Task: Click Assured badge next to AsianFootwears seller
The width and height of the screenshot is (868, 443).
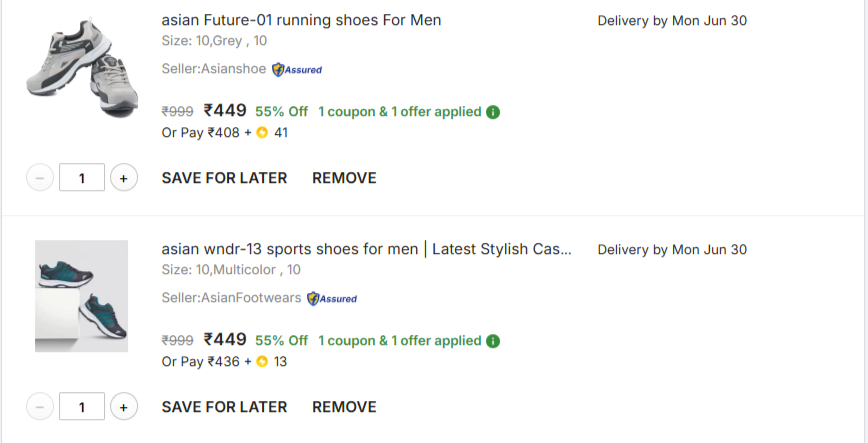Action: point(332,299)
